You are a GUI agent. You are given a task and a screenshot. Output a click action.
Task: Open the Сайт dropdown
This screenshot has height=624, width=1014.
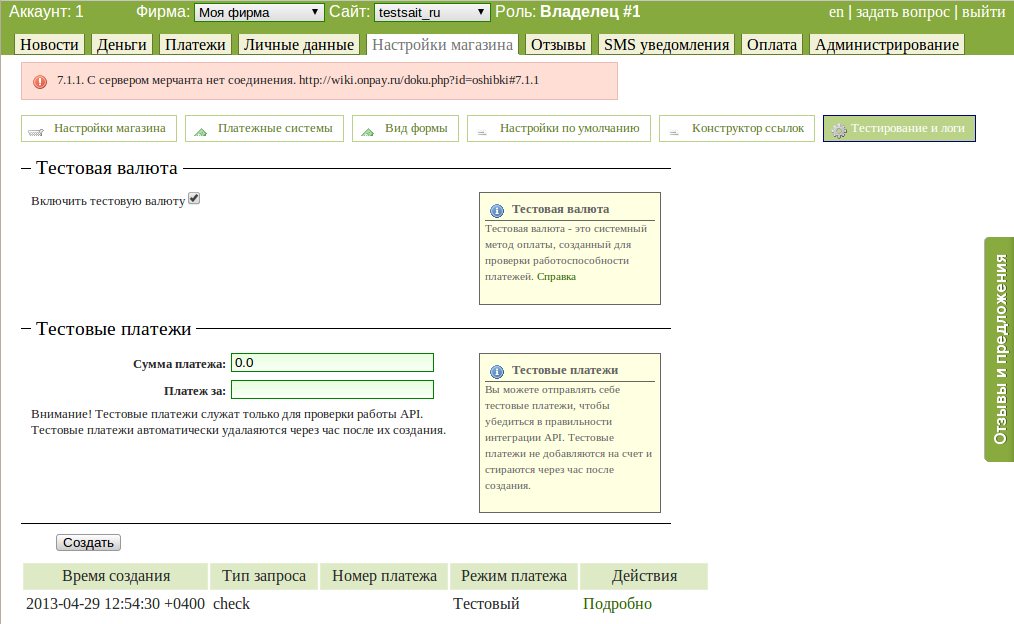click(432, 12)
